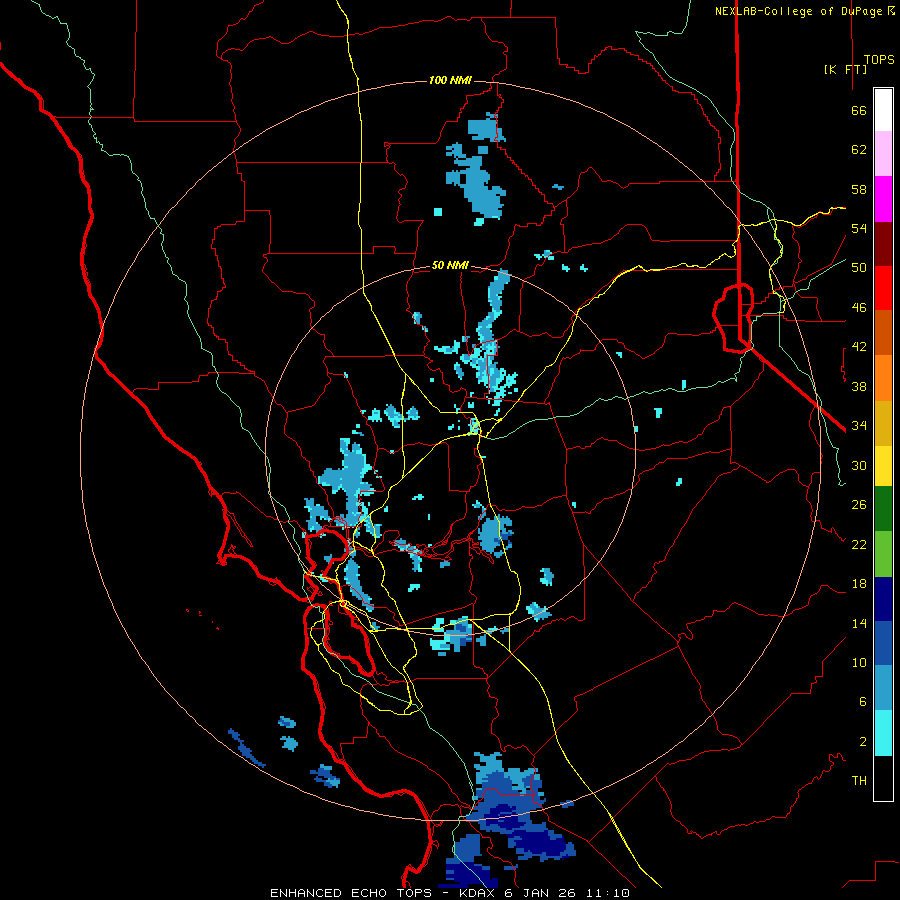Screen dimensions: 900x900
Task: Click the "50 NMI" range ring label
Action: tap(450, 265)
